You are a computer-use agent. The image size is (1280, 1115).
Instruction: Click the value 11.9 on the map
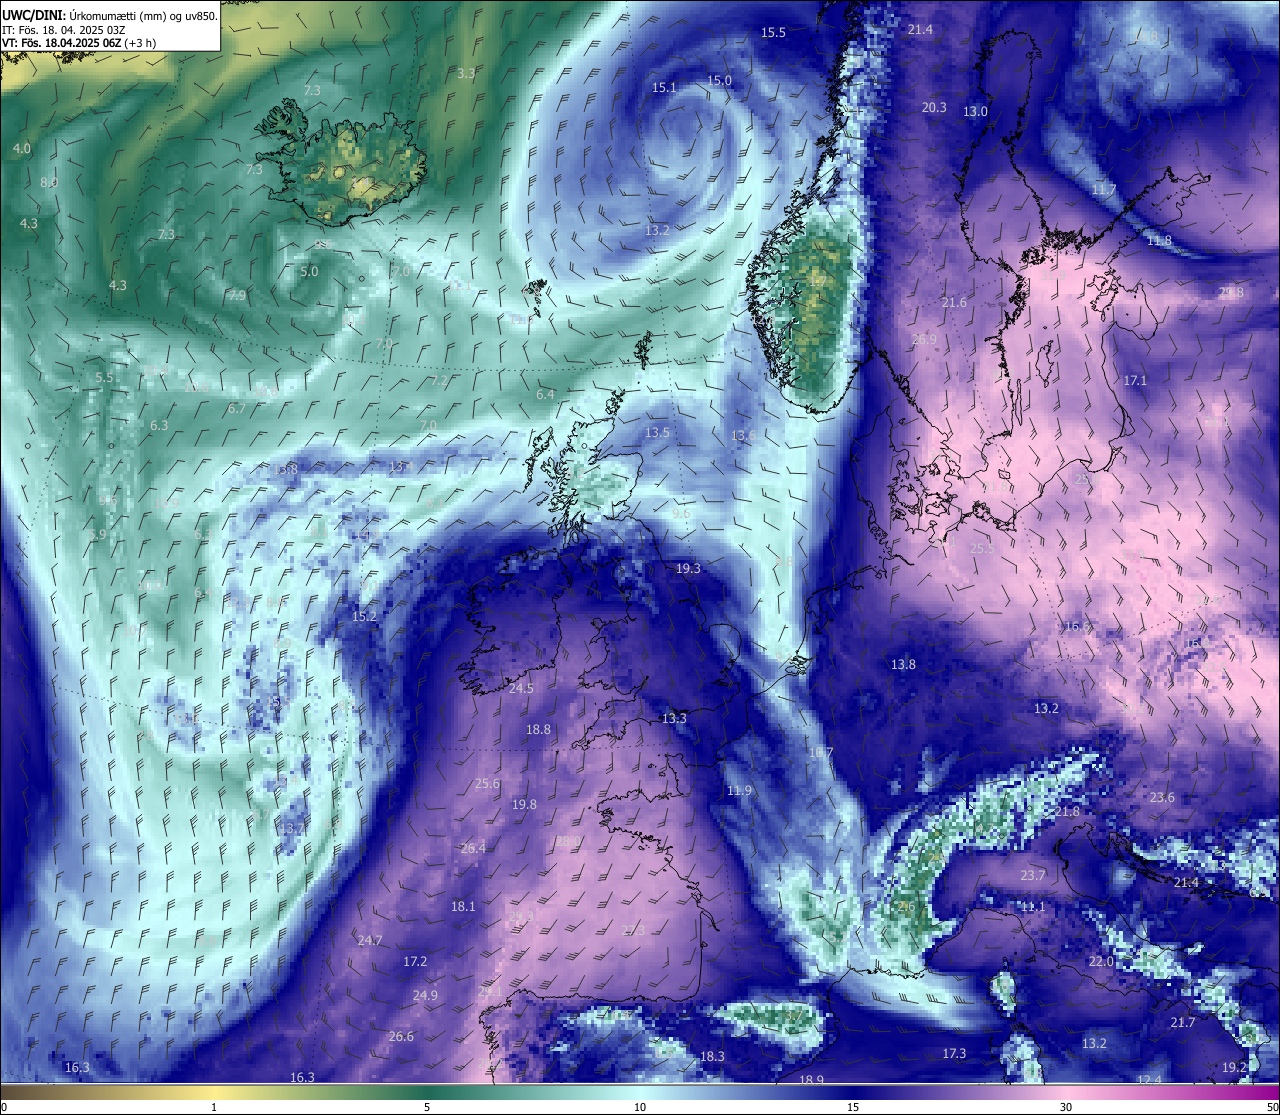(x=739, y=791)
